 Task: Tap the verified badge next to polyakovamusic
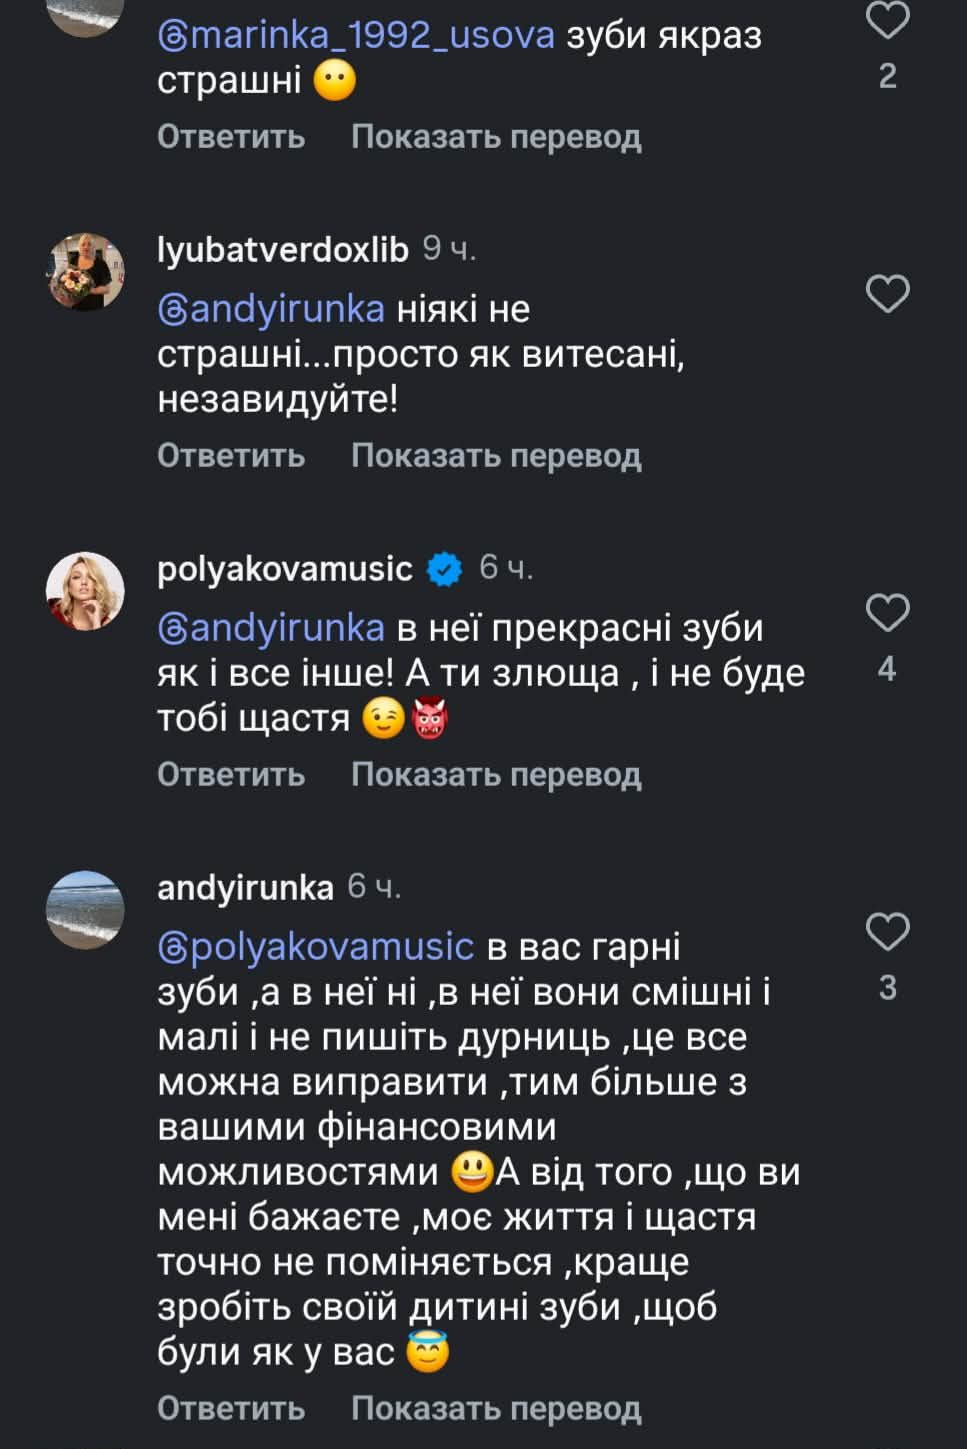(x=445, y=569)
